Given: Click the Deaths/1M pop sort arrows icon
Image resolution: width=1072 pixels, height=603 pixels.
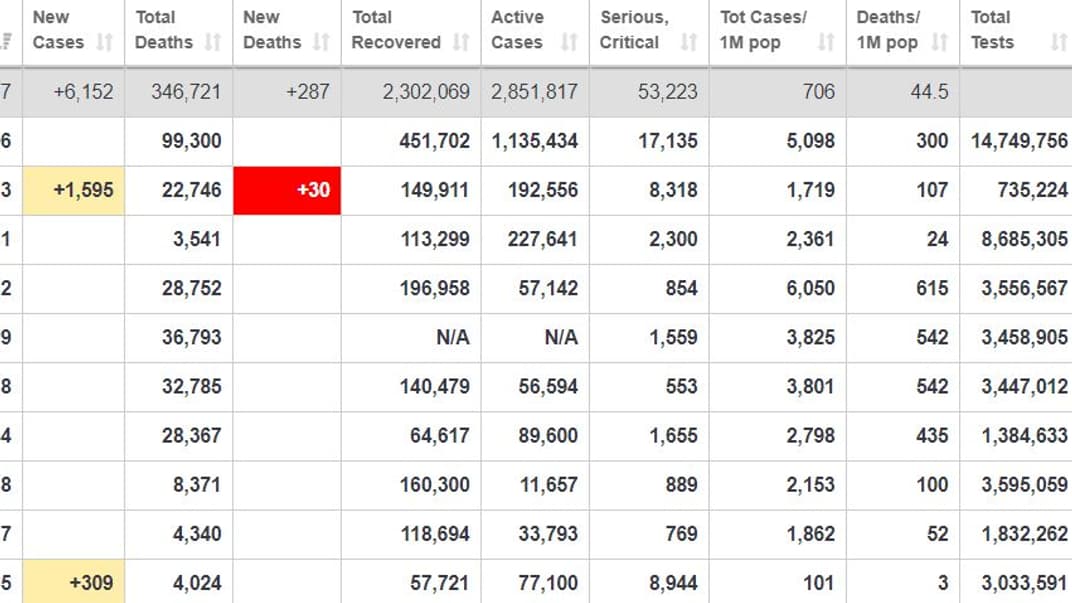Looking at the screenshot, I should tap(939, 42).
